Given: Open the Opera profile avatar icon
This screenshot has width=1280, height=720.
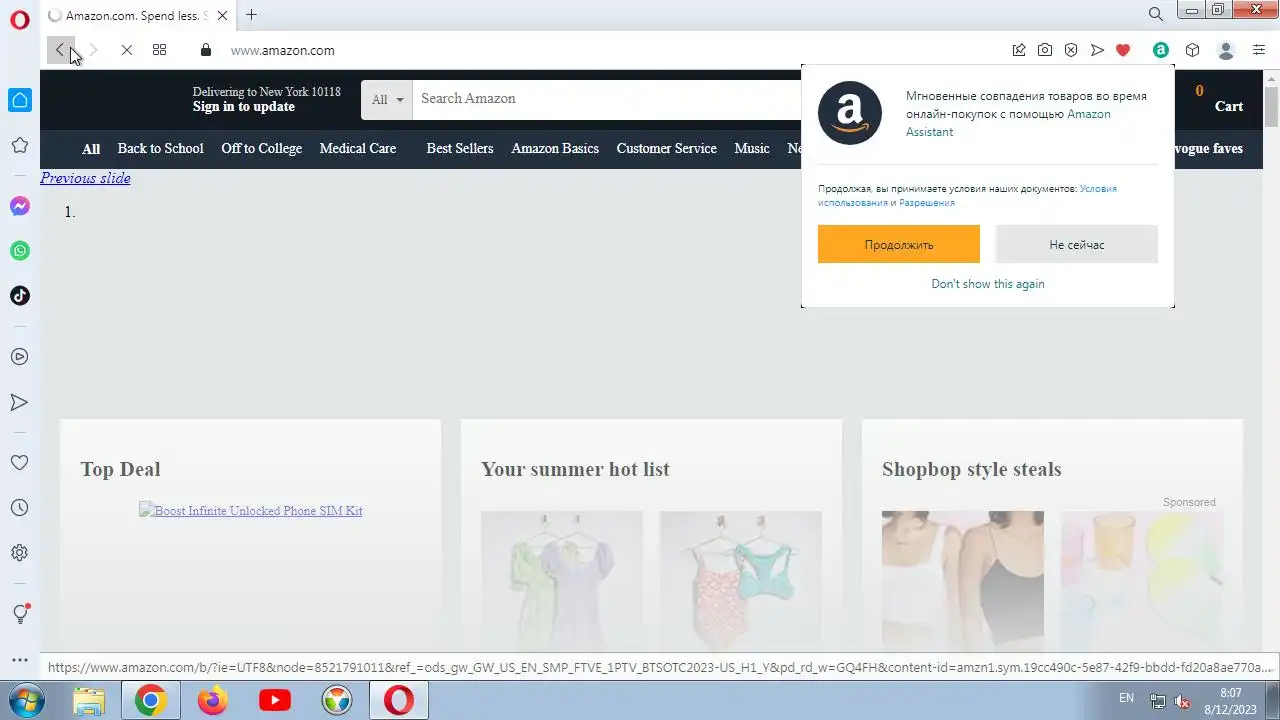Looking at the screenshot, I should [x=1226, y=50].
